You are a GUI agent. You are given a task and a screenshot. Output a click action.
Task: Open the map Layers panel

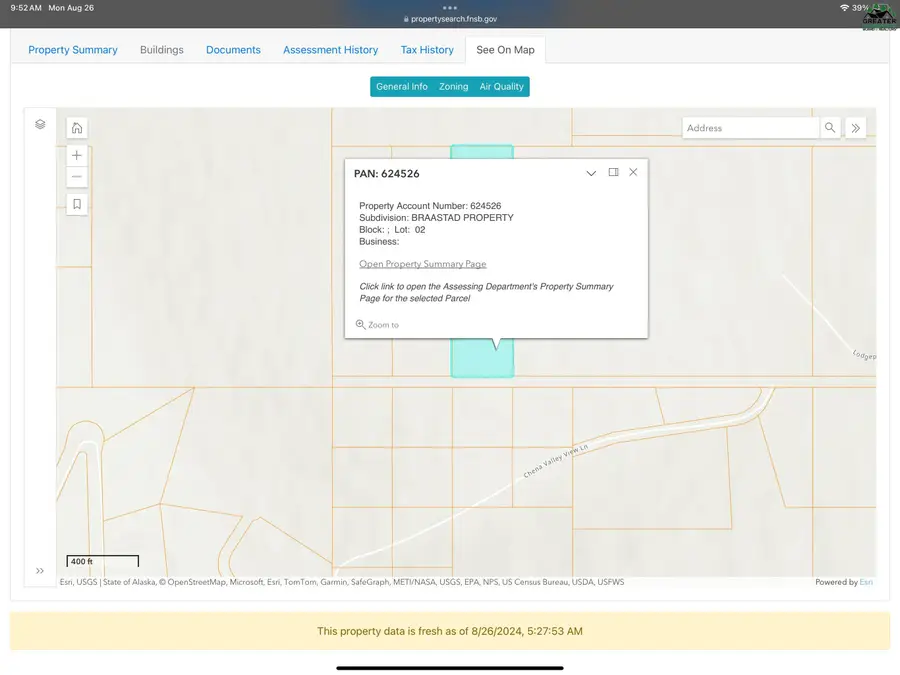click(40, 123)
